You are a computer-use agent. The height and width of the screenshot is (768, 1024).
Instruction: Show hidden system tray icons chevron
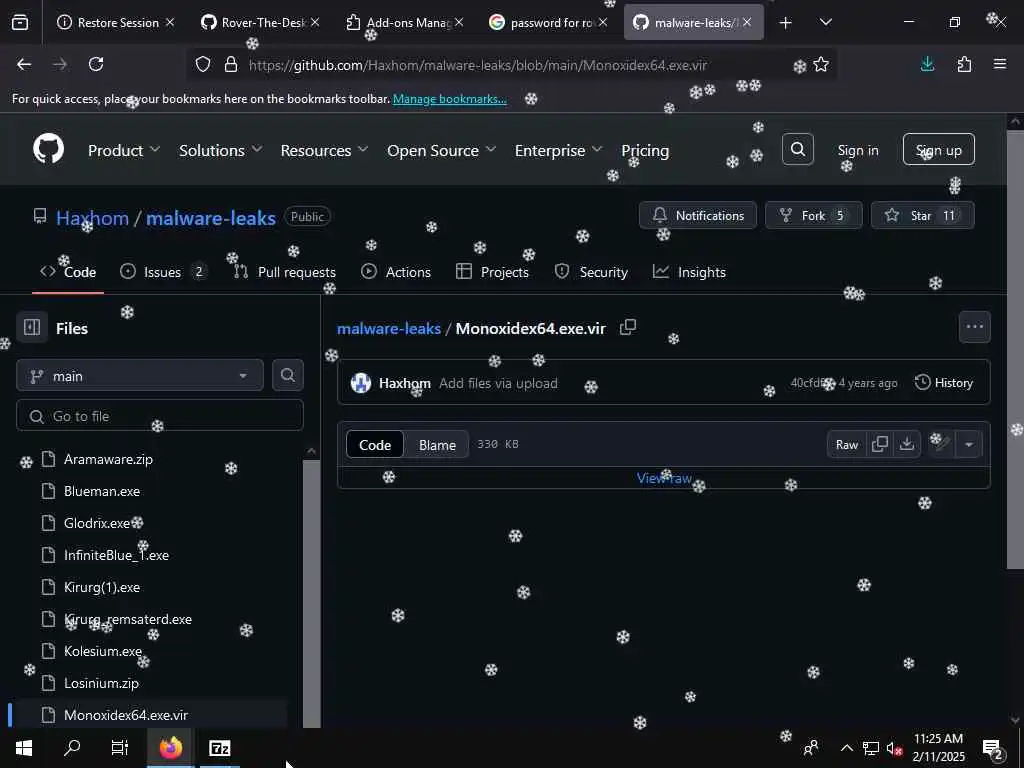846,748
